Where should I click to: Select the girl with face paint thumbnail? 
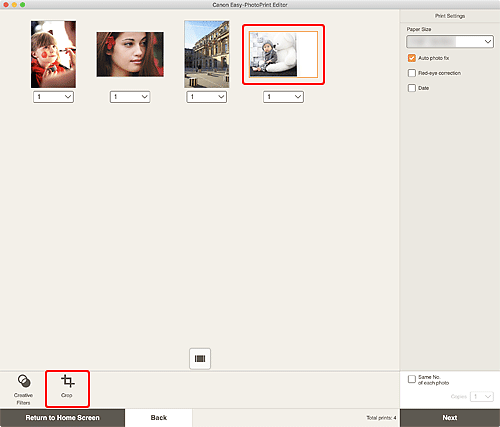53,54
